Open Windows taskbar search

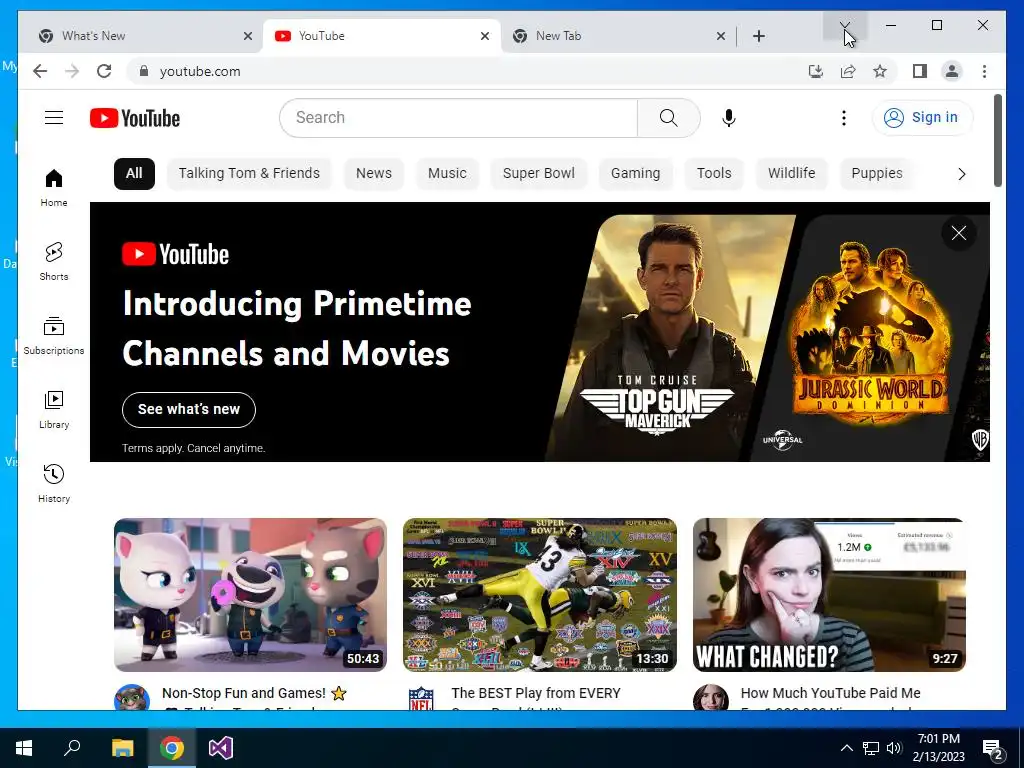point(72,748)
